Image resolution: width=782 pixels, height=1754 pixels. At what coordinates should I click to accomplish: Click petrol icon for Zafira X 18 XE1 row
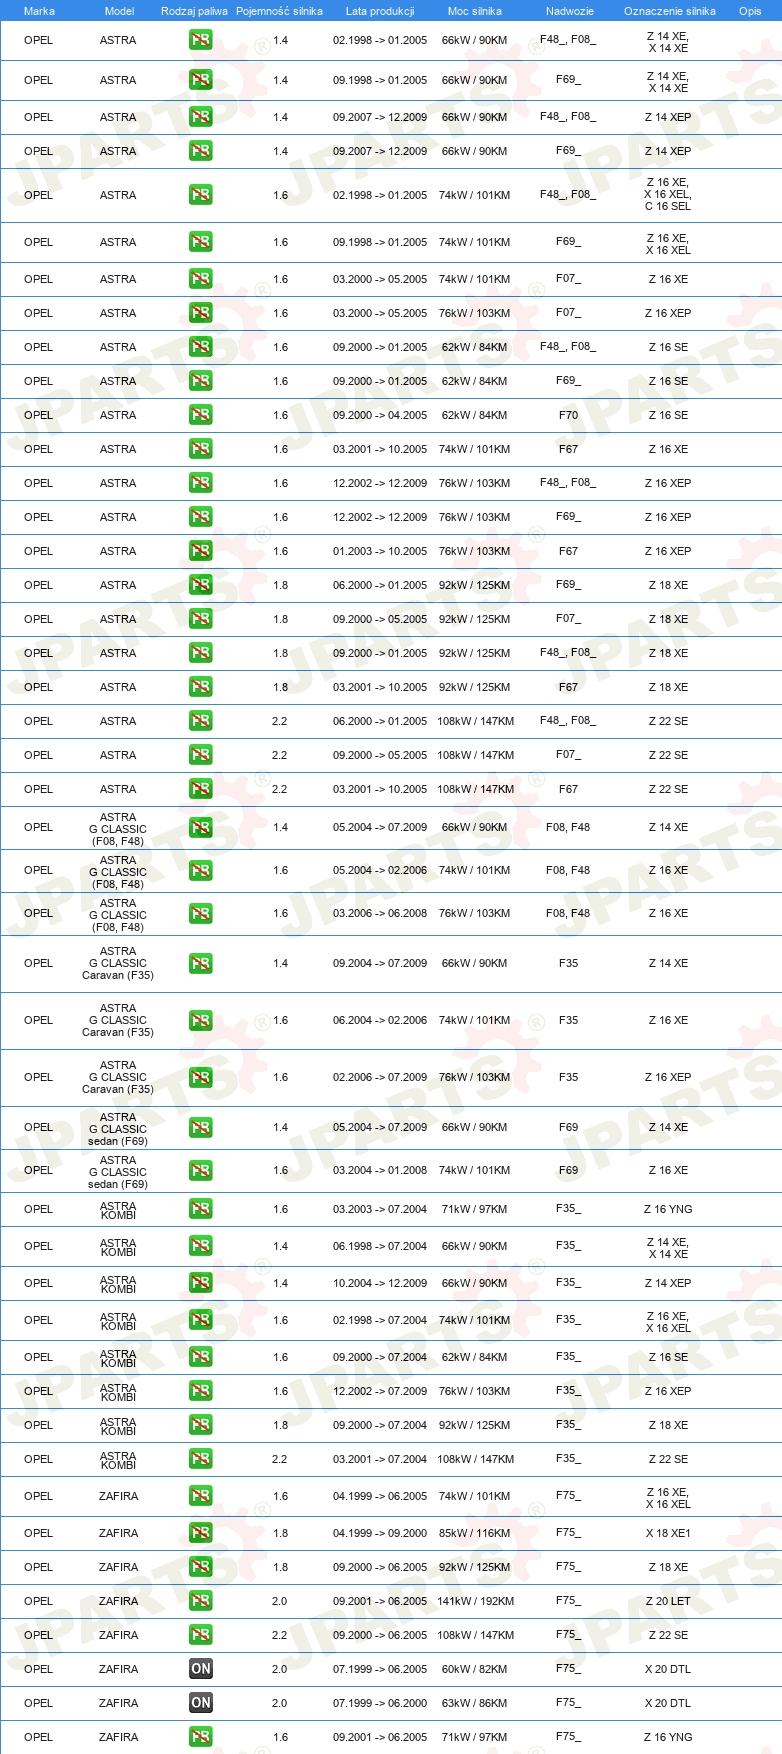point(201,1533)
